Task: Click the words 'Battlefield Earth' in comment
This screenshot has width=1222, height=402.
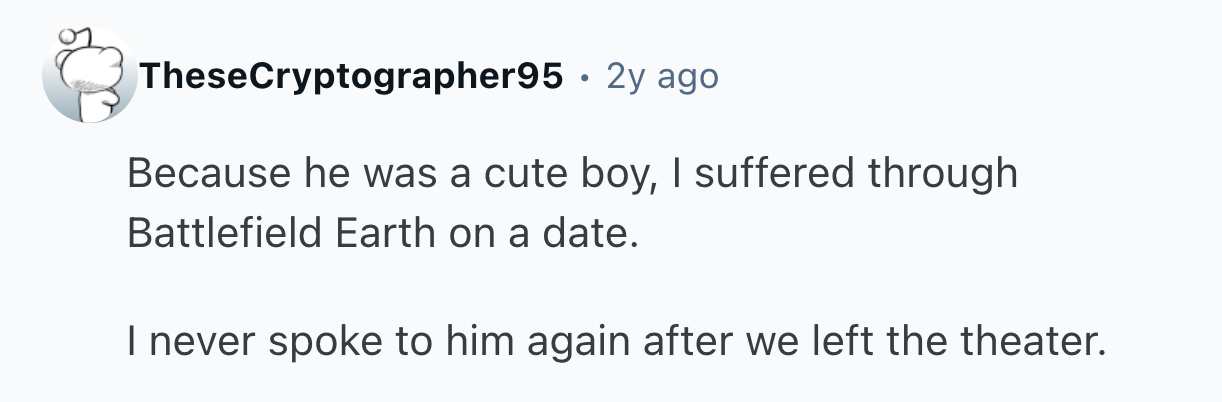Action: 281,233
